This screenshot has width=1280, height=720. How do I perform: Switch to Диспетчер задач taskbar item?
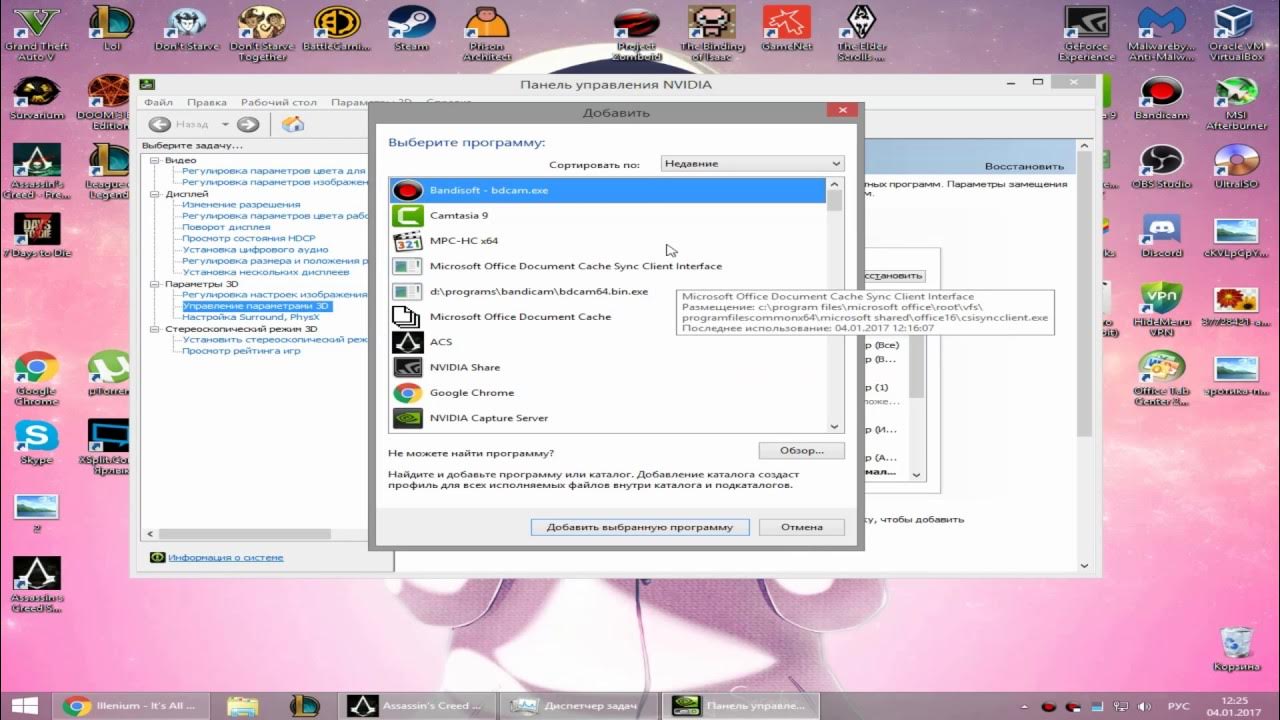pyautogui.click(x=577, y=706)
